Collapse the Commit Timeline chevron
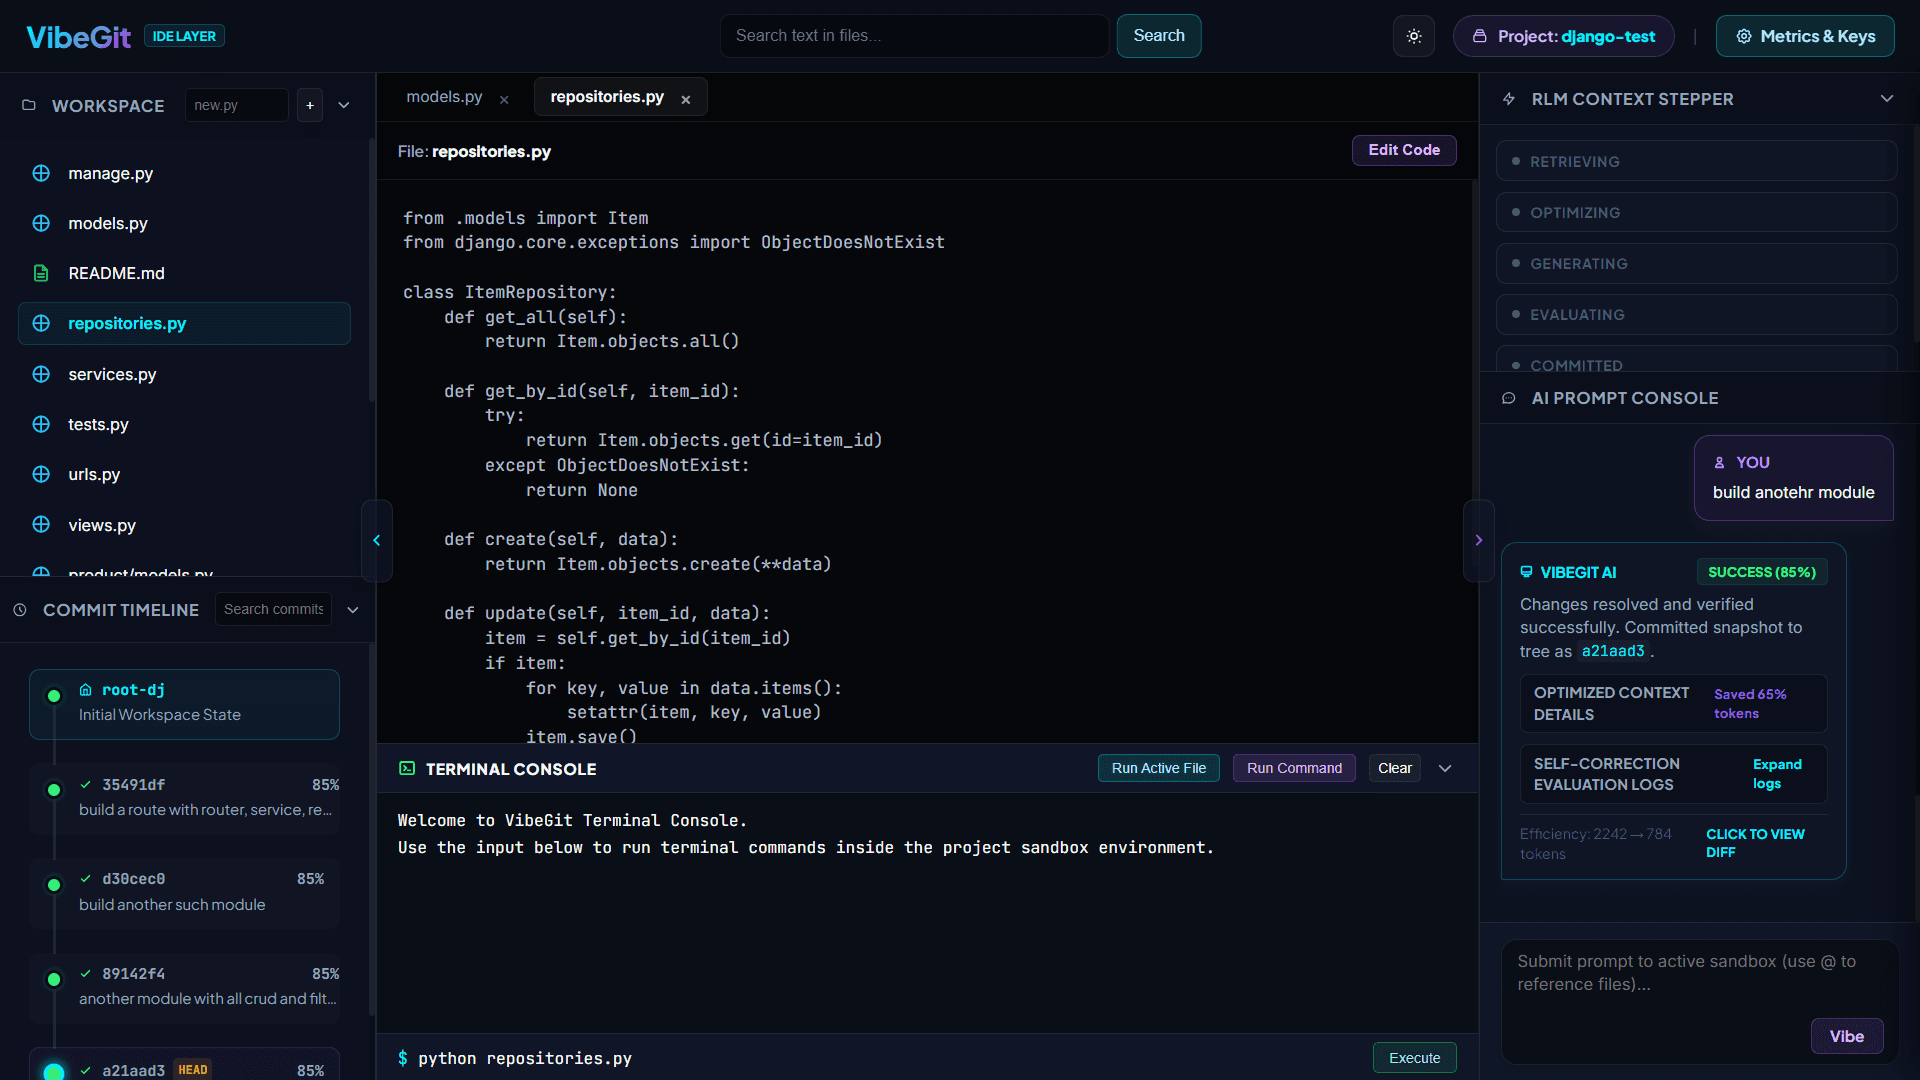1920x1080 pixels. (353, 610)
